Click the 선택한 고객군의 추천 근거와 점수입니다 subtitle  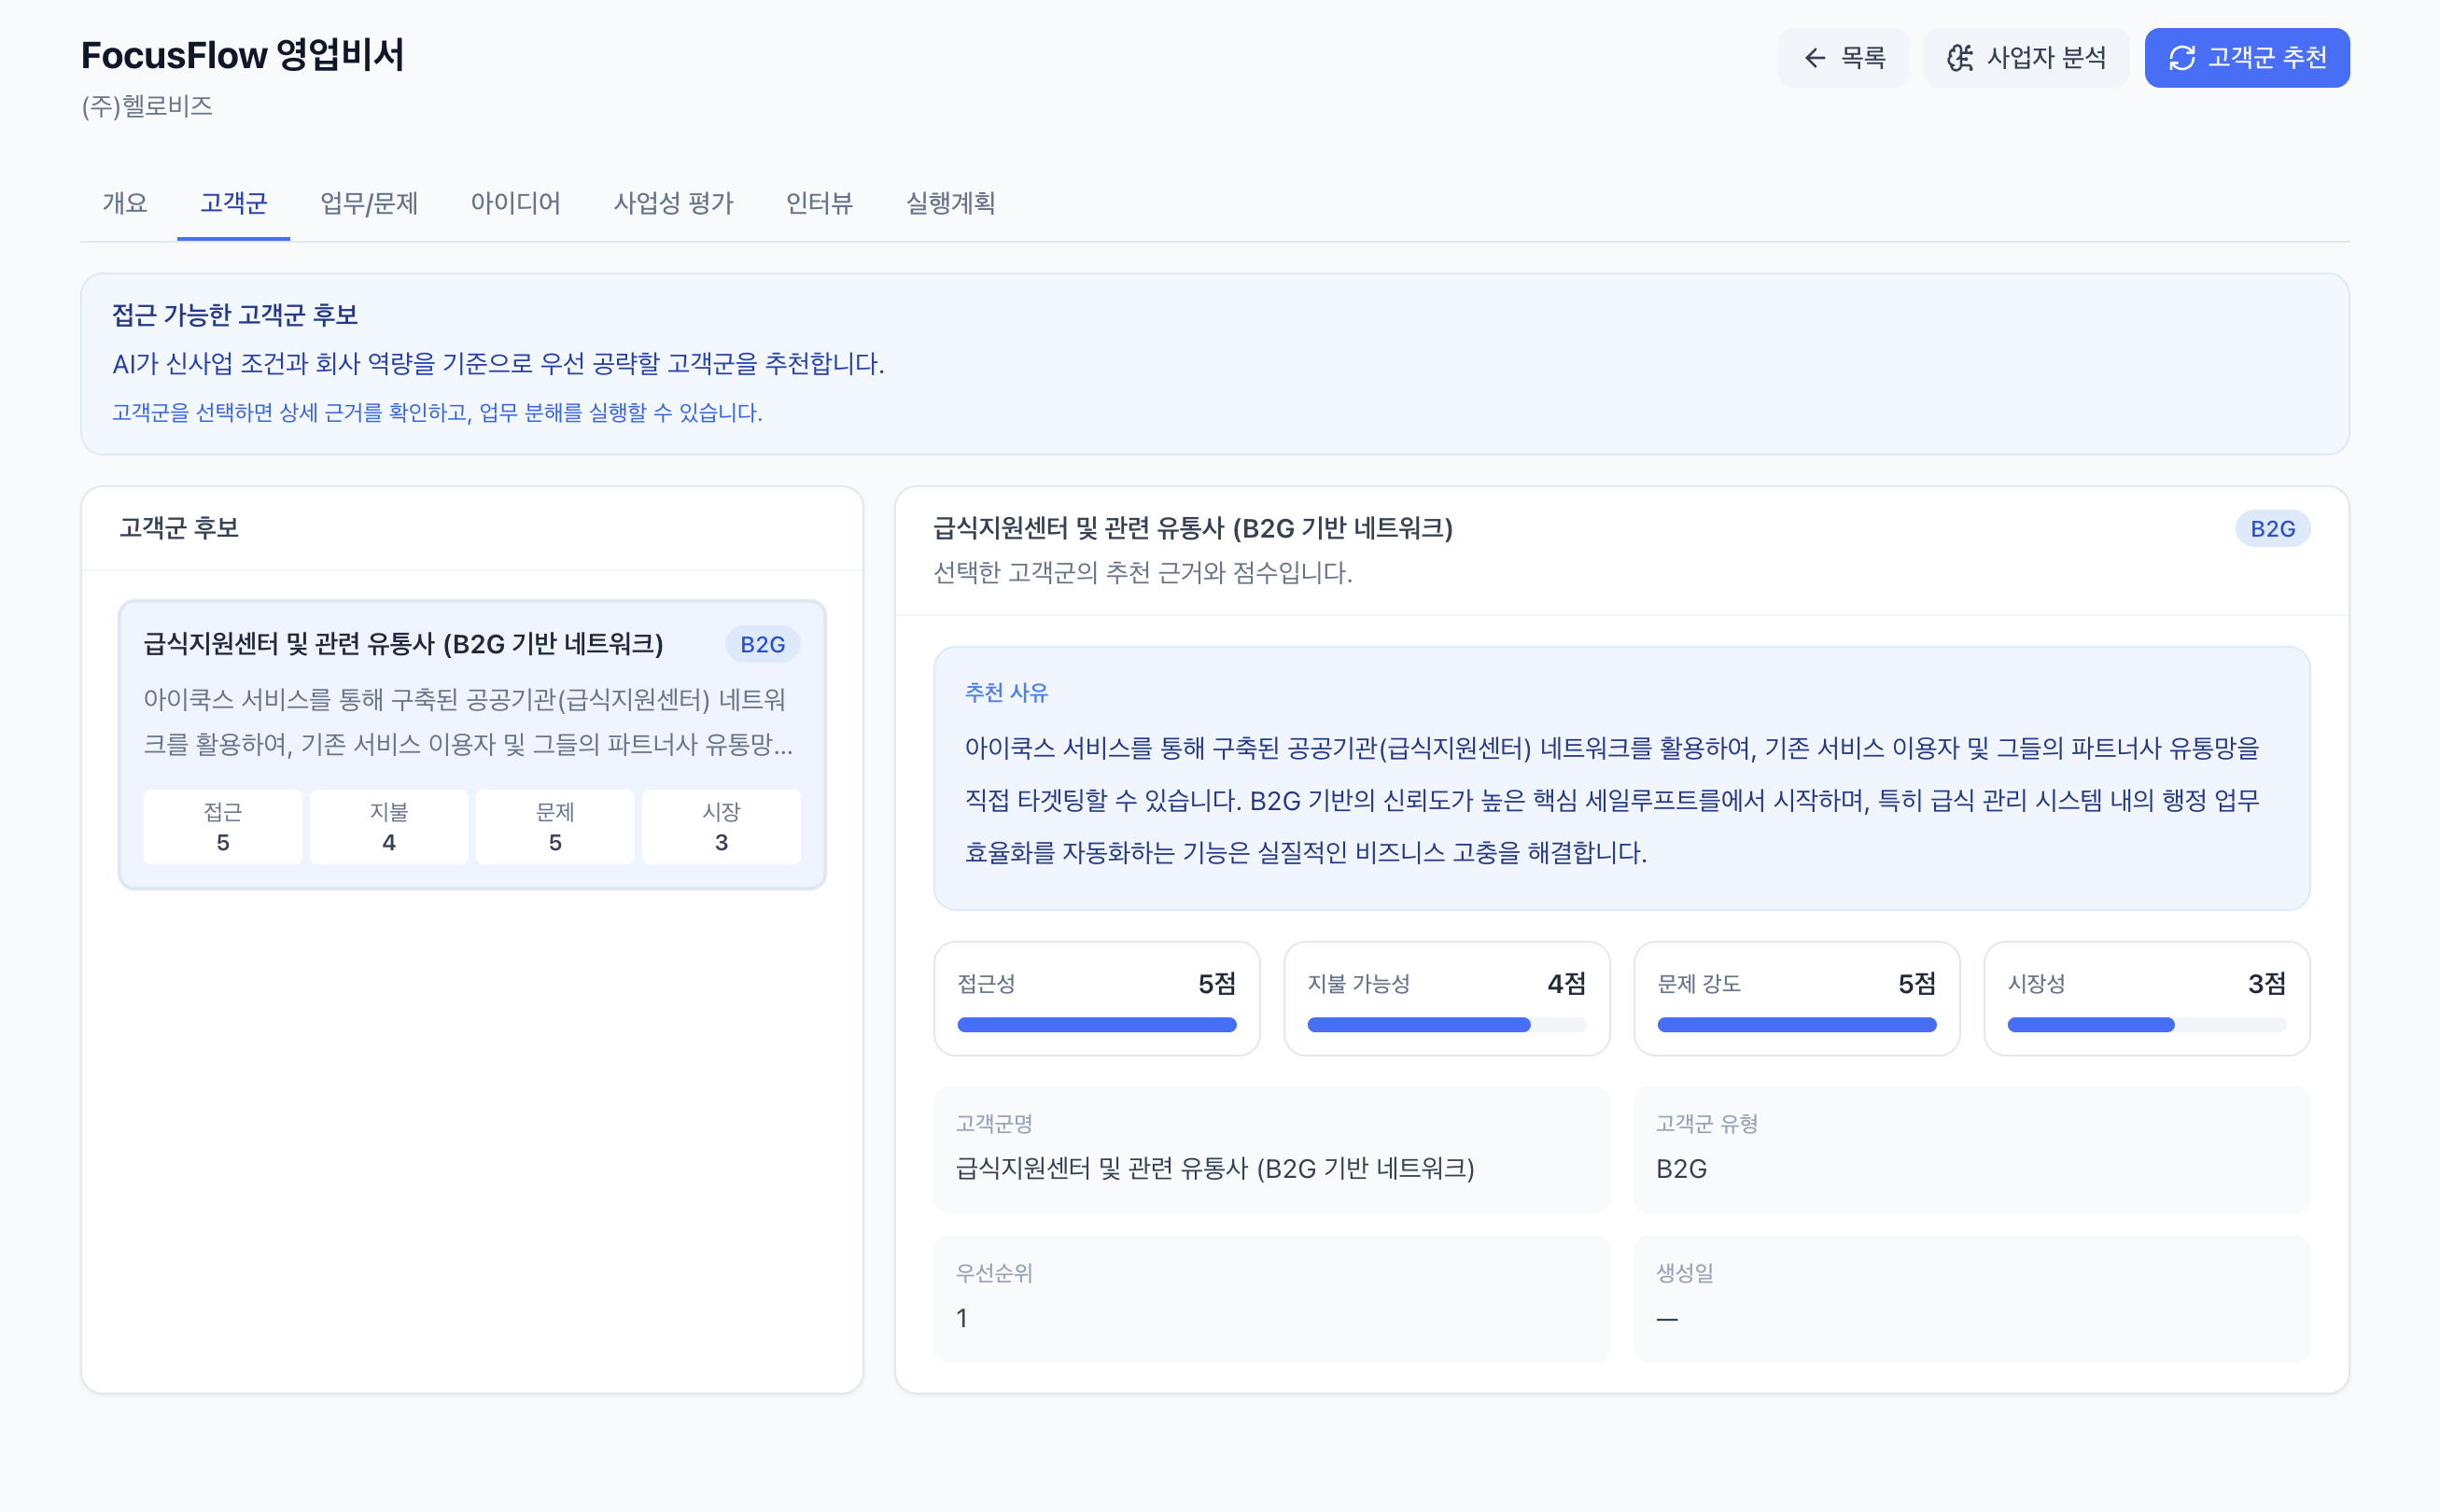click(x=1142, y=573)
